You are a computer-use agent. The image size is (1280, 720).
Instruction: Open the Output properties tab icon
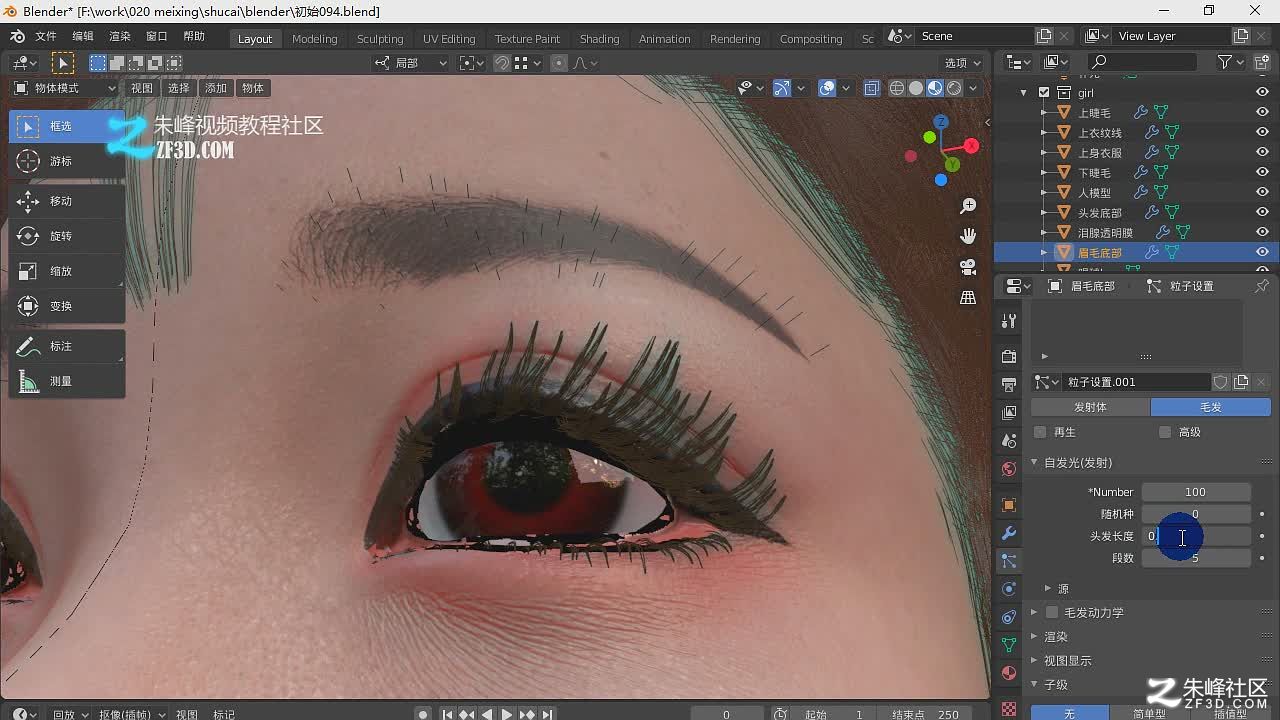pyautogui.click(x=1009, y=385)
